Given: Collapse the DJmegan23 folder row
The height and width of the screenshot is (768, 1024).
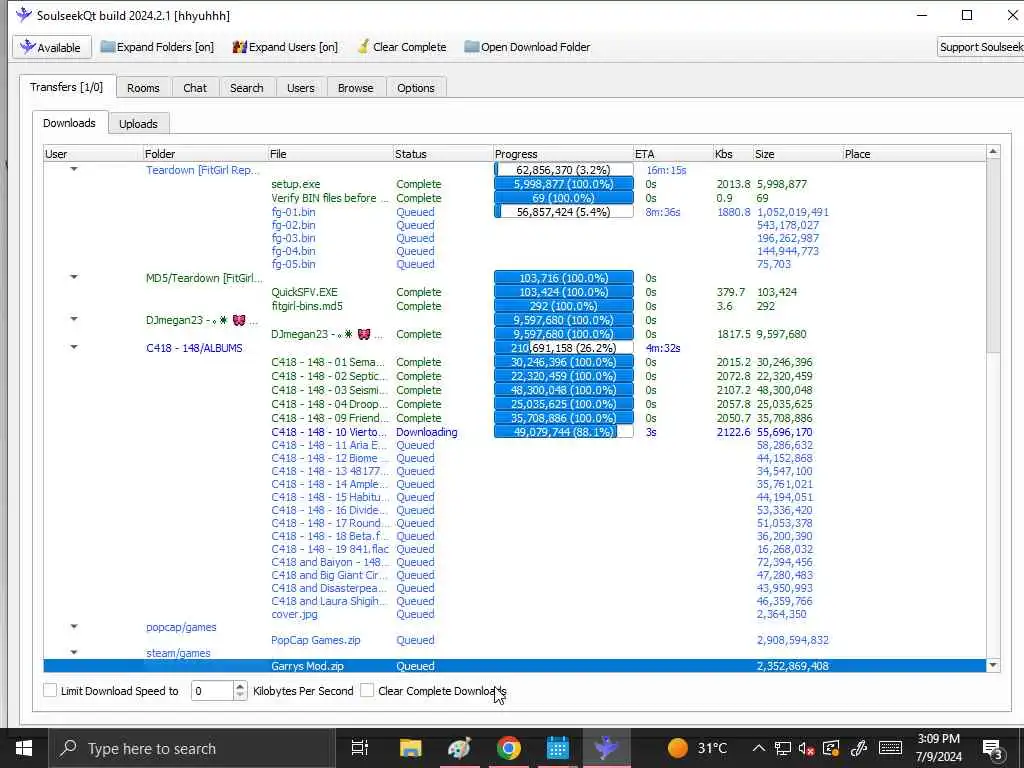Looking at the screenshot, I should (x=74, y=319).
